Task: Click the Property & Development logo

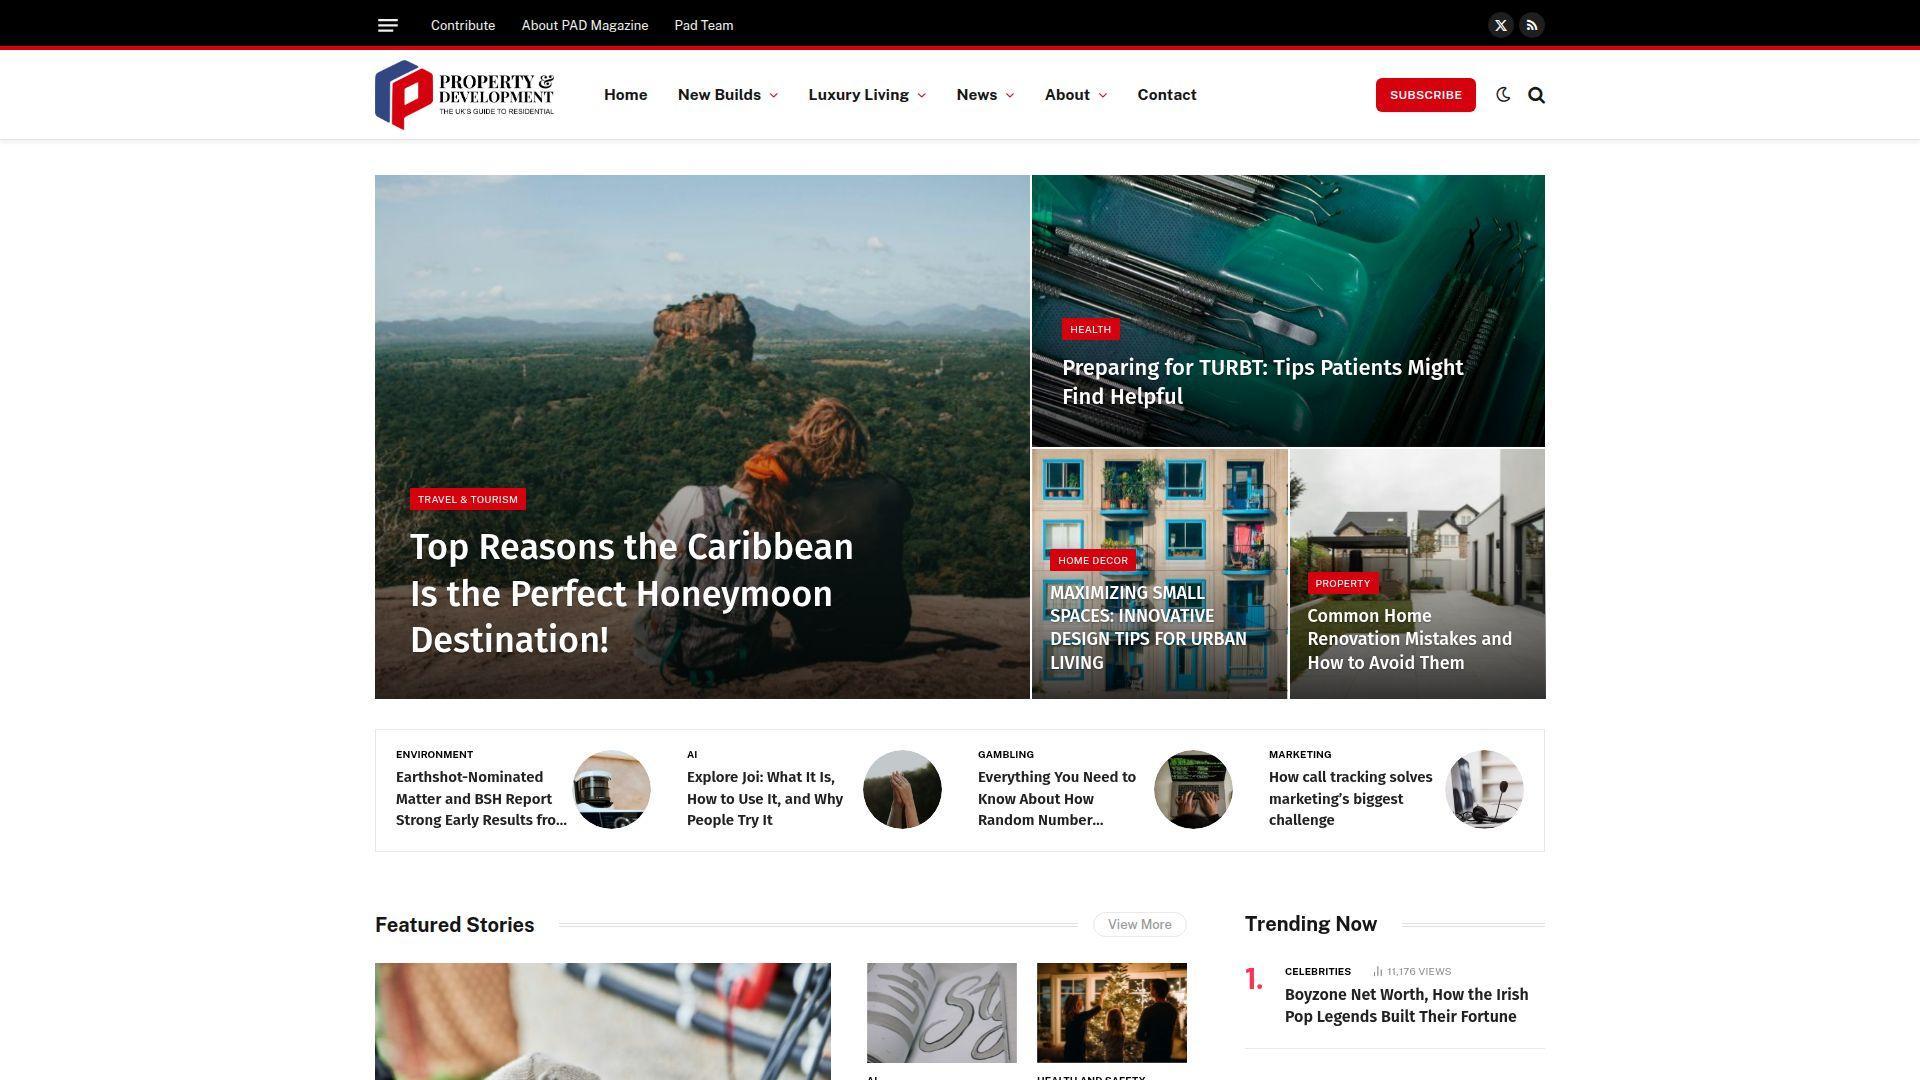Action: coord(464,95)
